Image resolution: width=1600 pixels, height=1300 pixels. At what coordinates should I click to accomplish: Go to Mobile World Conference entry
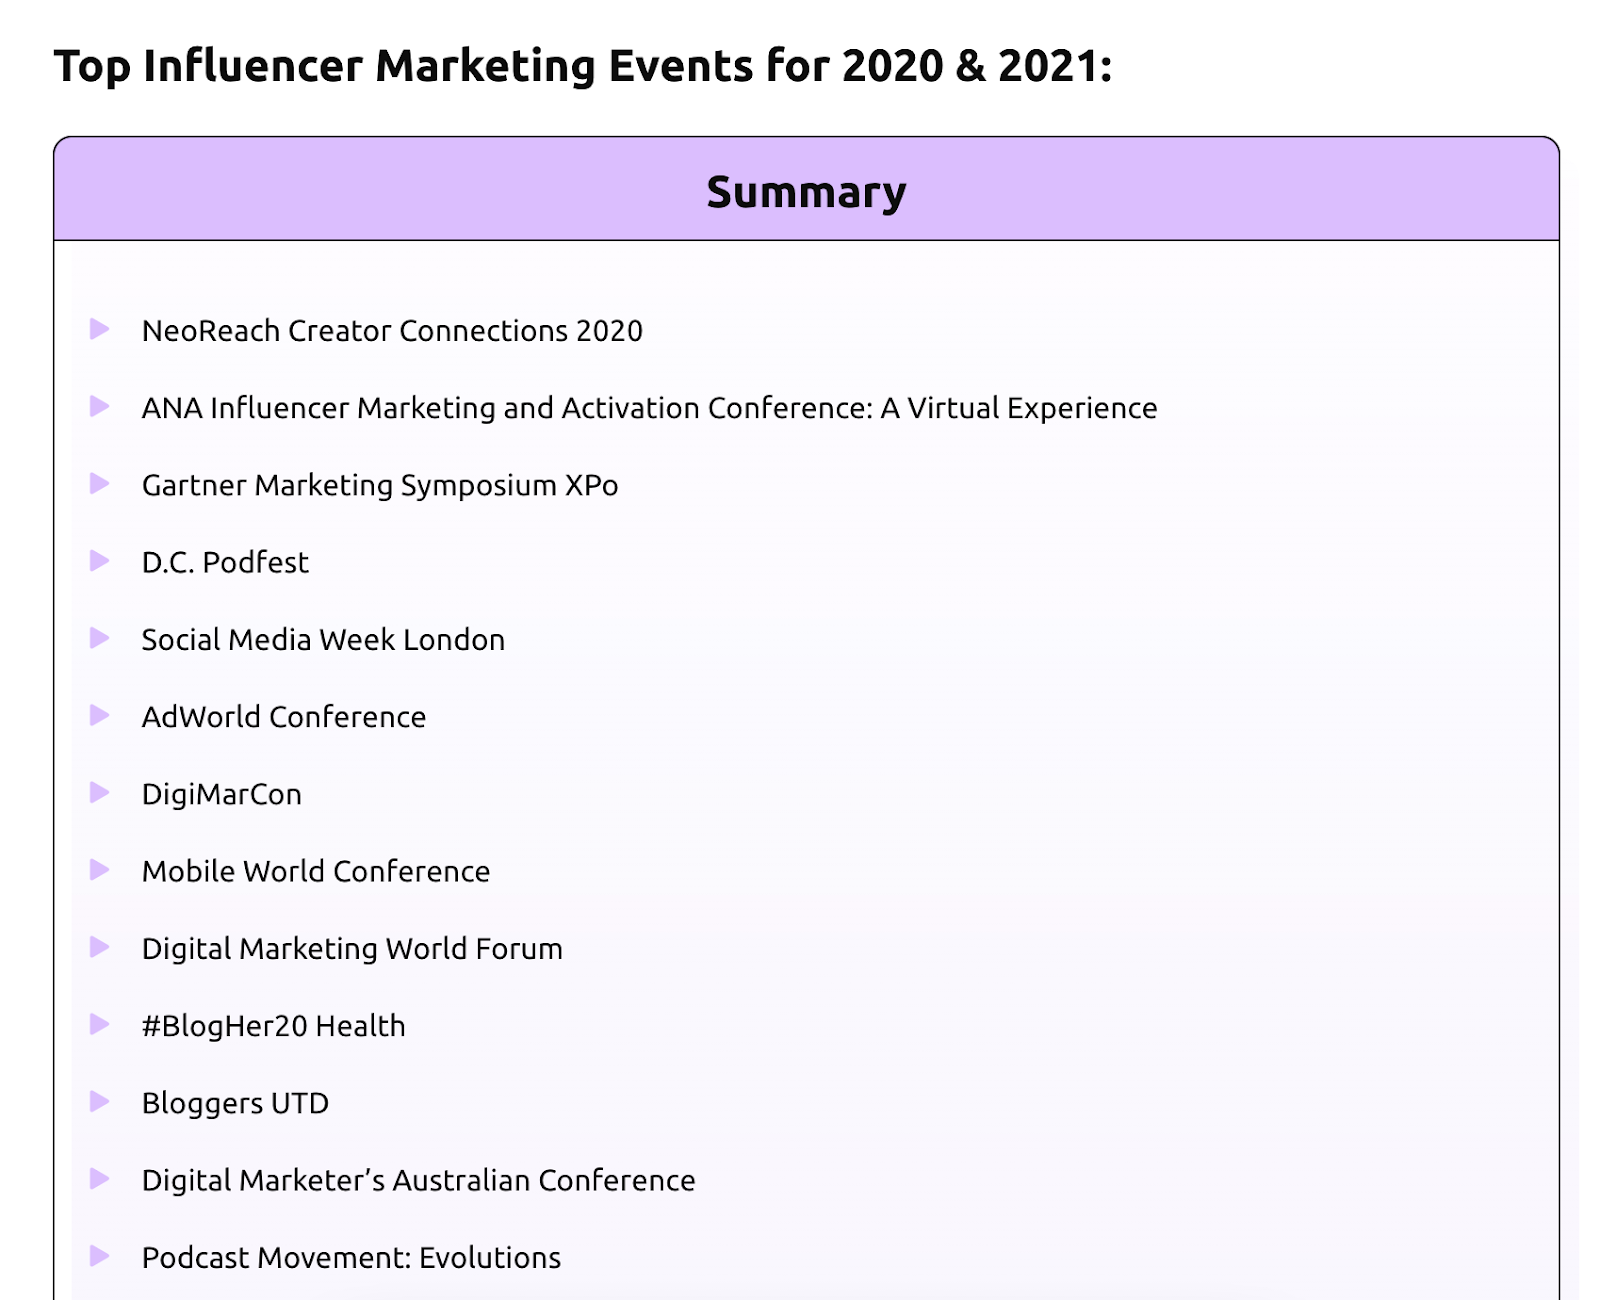click(316, 871)
